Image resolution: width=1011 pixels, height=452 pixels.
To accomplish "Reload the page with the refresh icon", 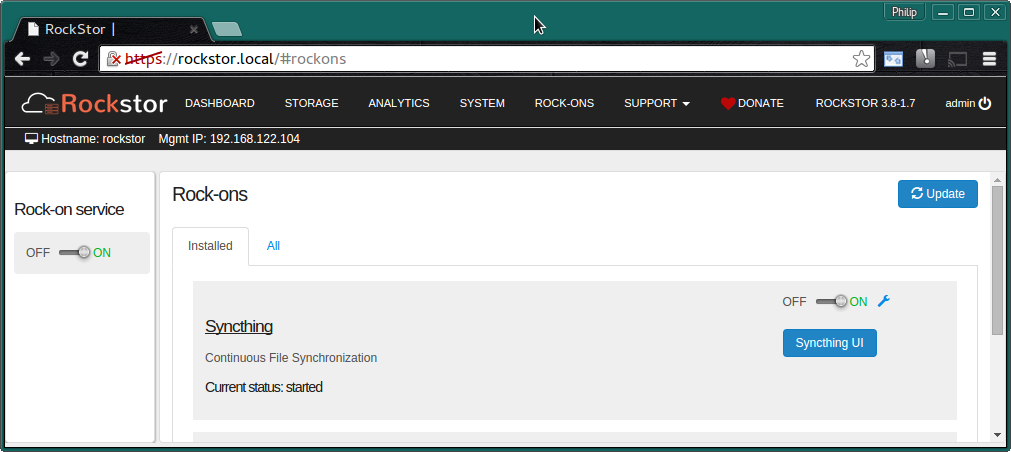I will coord(80,59).
